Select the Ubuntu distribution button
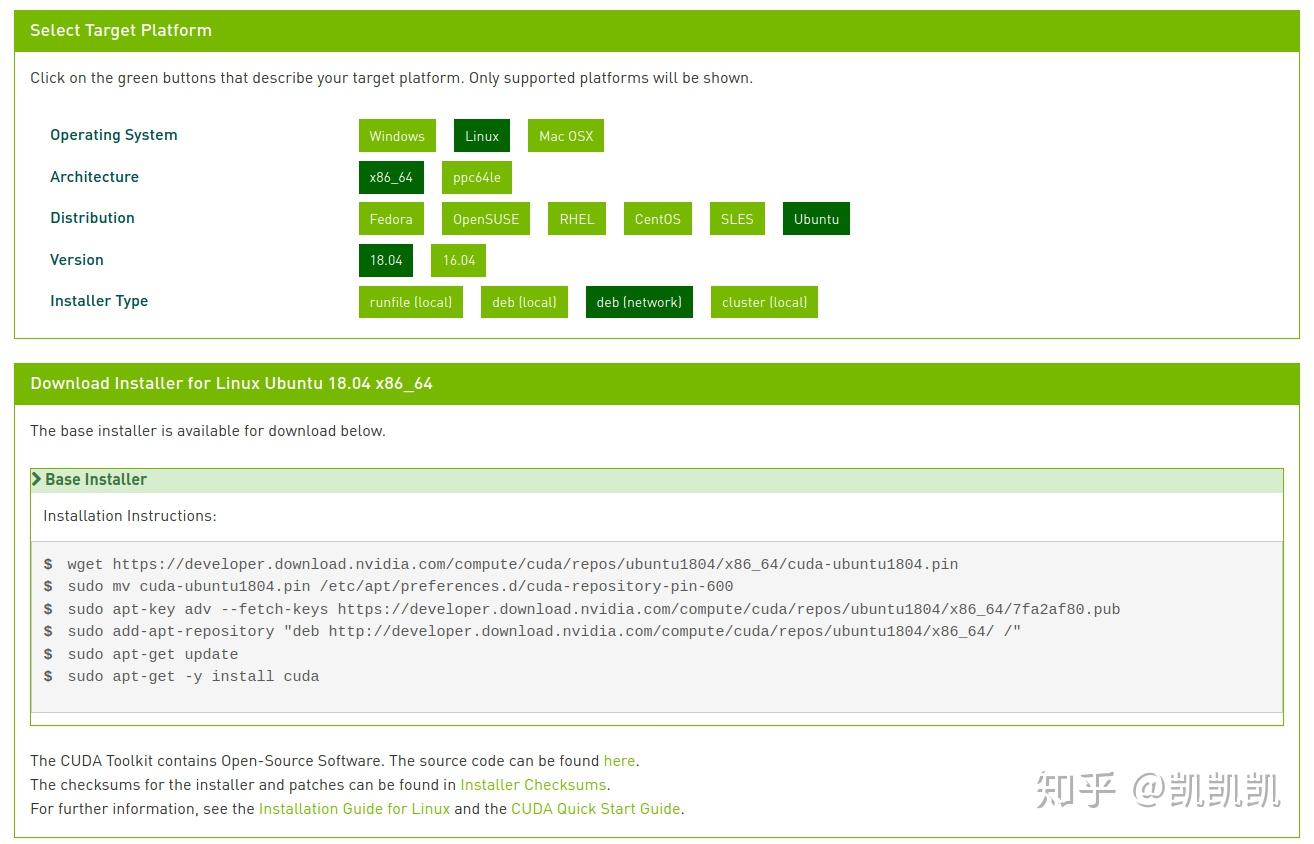This screenshot has width=1314, height=844. pyautogui.click(x=816, y=219)
